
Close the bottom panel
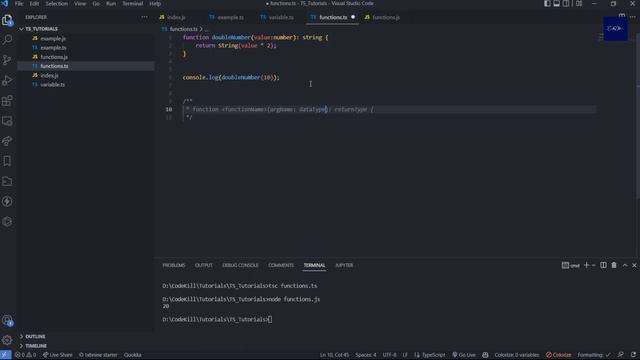[634, 265]
